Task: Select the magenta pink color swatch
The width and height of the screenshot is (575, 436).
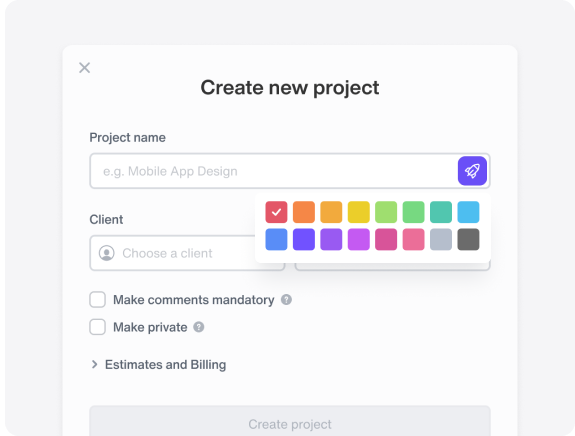Action: (386, 239)
